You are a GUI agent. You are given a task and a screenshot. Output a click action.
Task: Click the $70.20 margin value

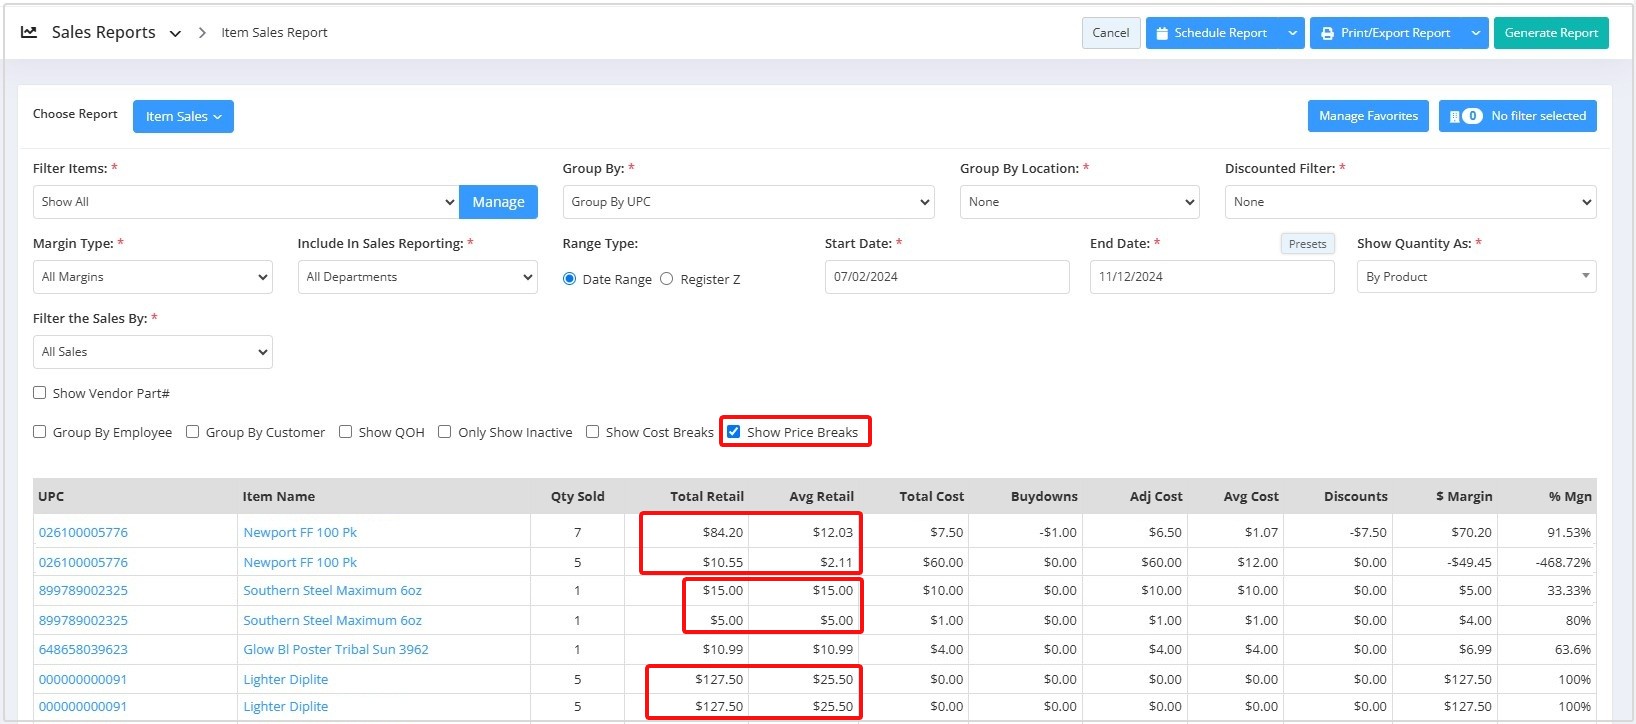click(1471, 533)
